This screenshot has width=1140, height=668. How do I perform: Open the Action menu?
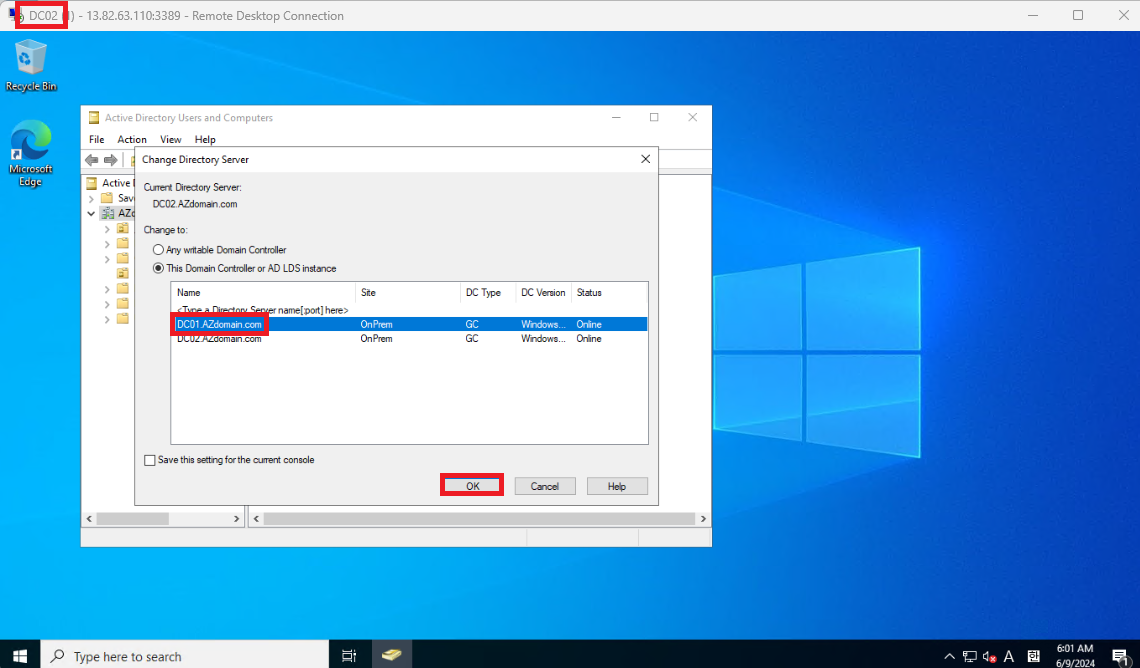[132, 140]
